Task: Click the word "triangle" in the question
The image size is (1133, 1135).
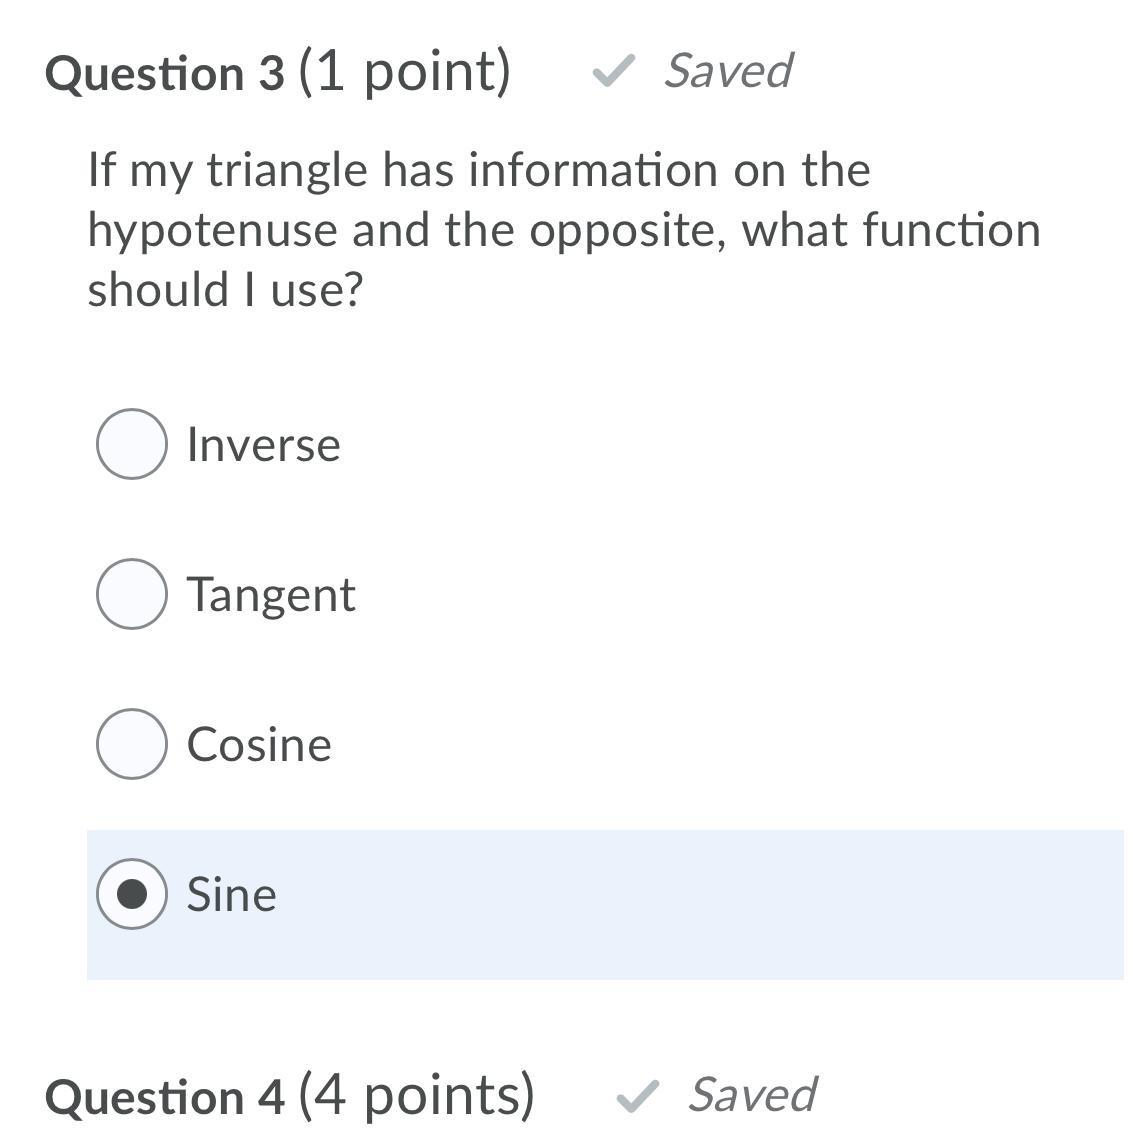Action: click(287, 171)
